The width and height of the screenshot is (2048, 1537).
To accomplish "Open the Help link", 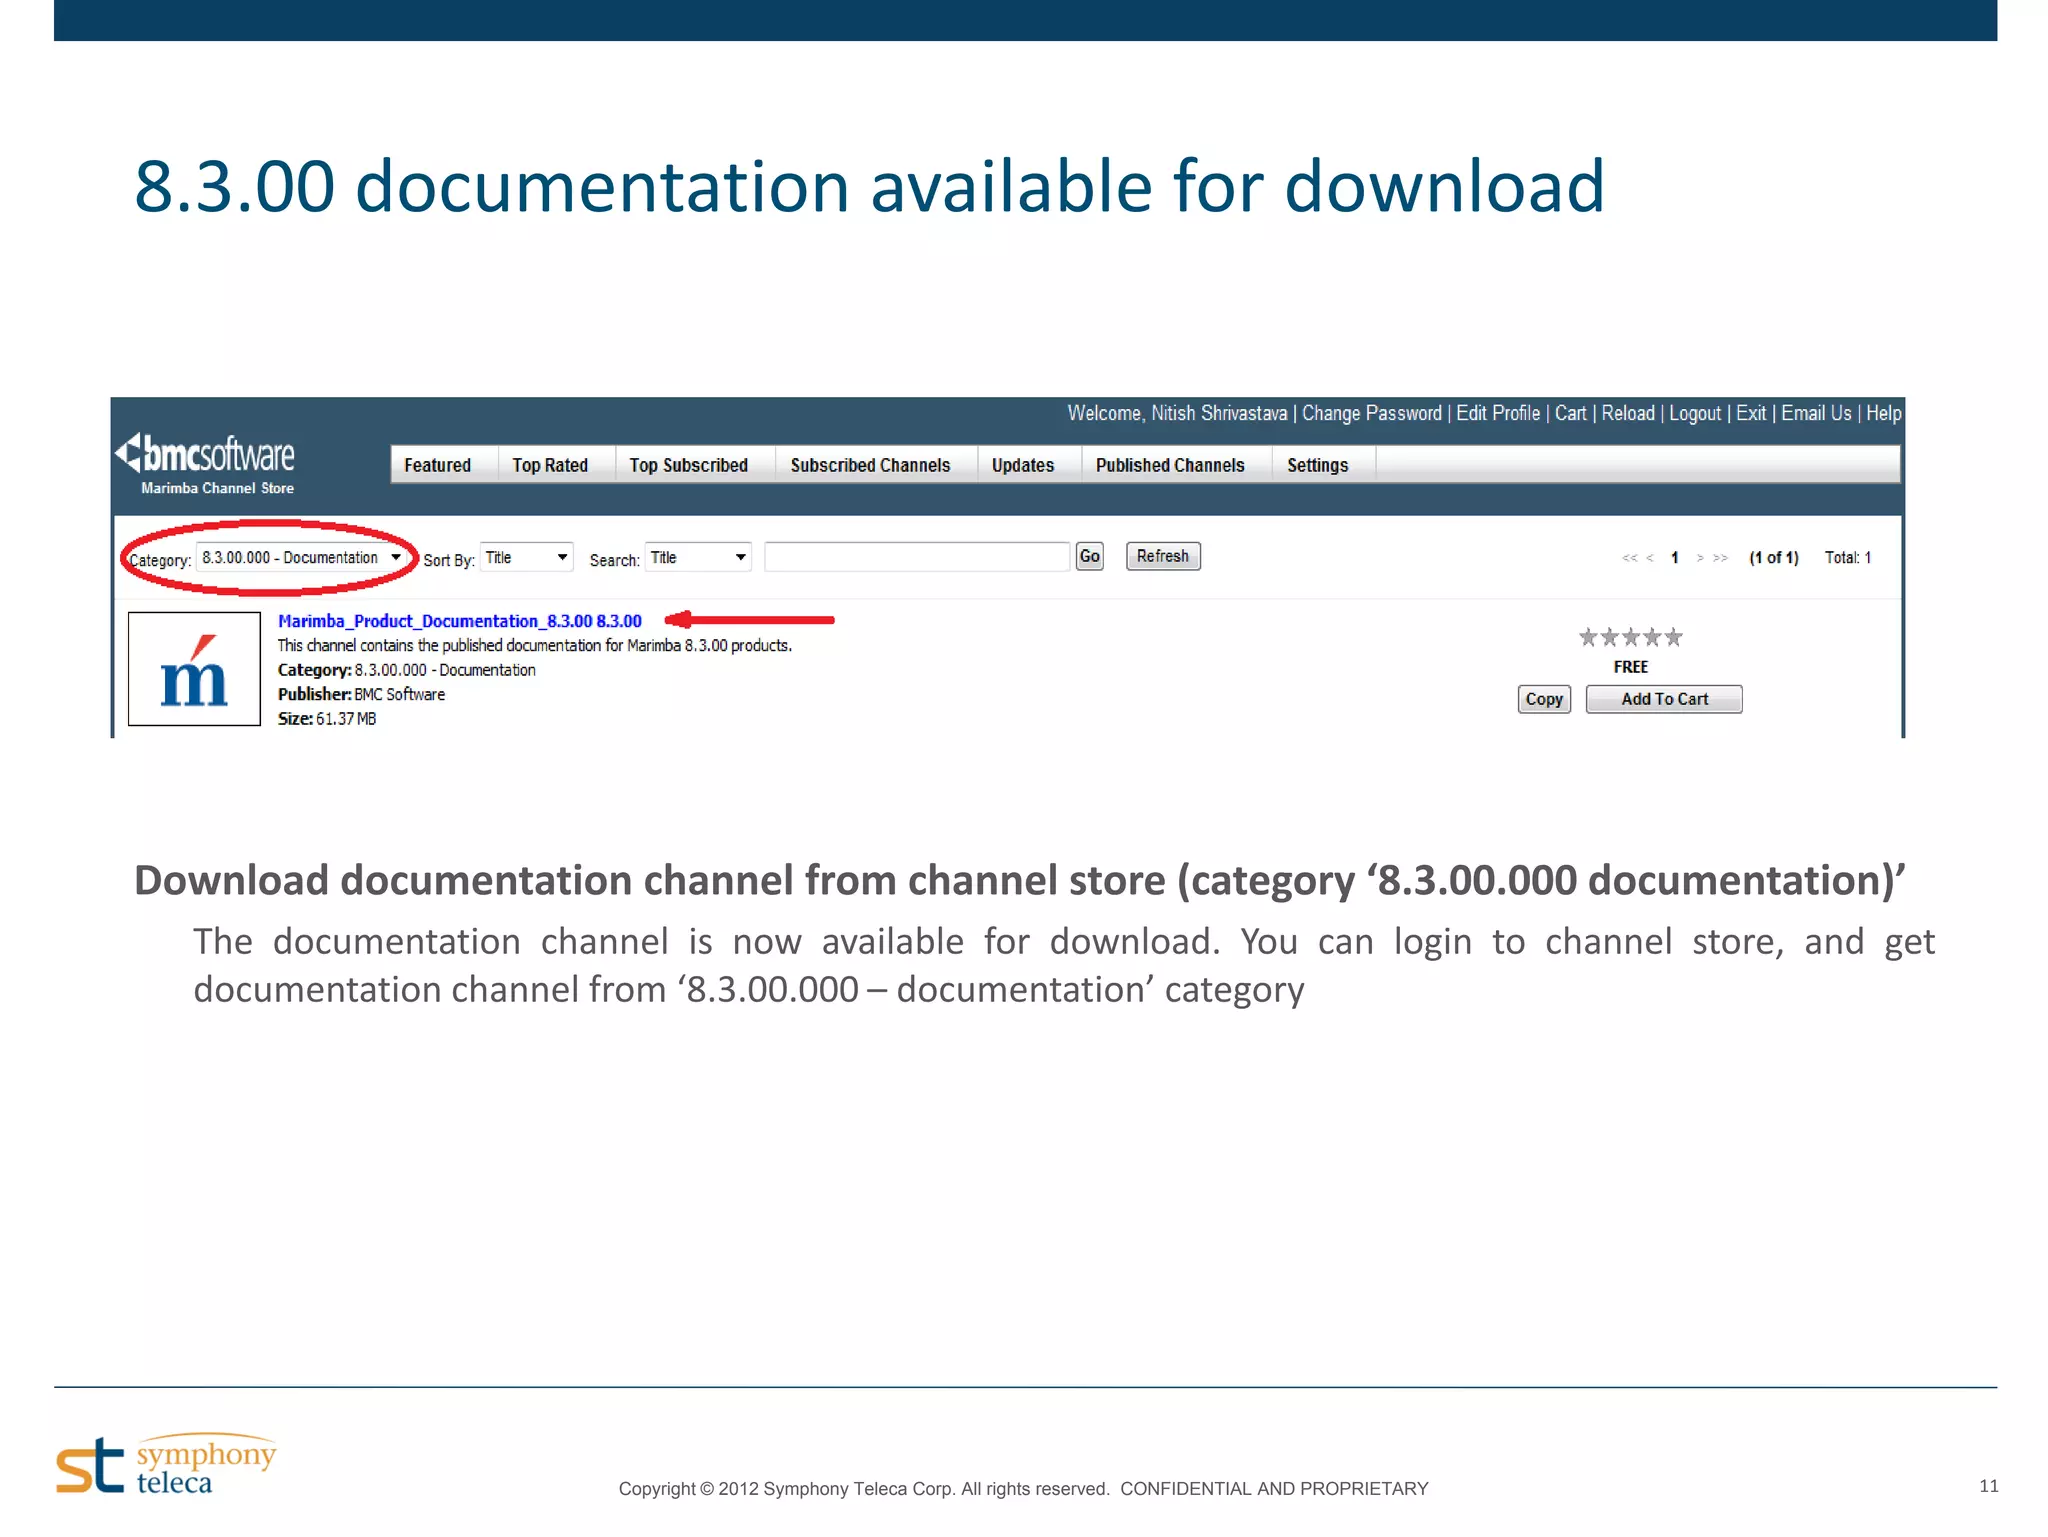I will (1883, 413).
